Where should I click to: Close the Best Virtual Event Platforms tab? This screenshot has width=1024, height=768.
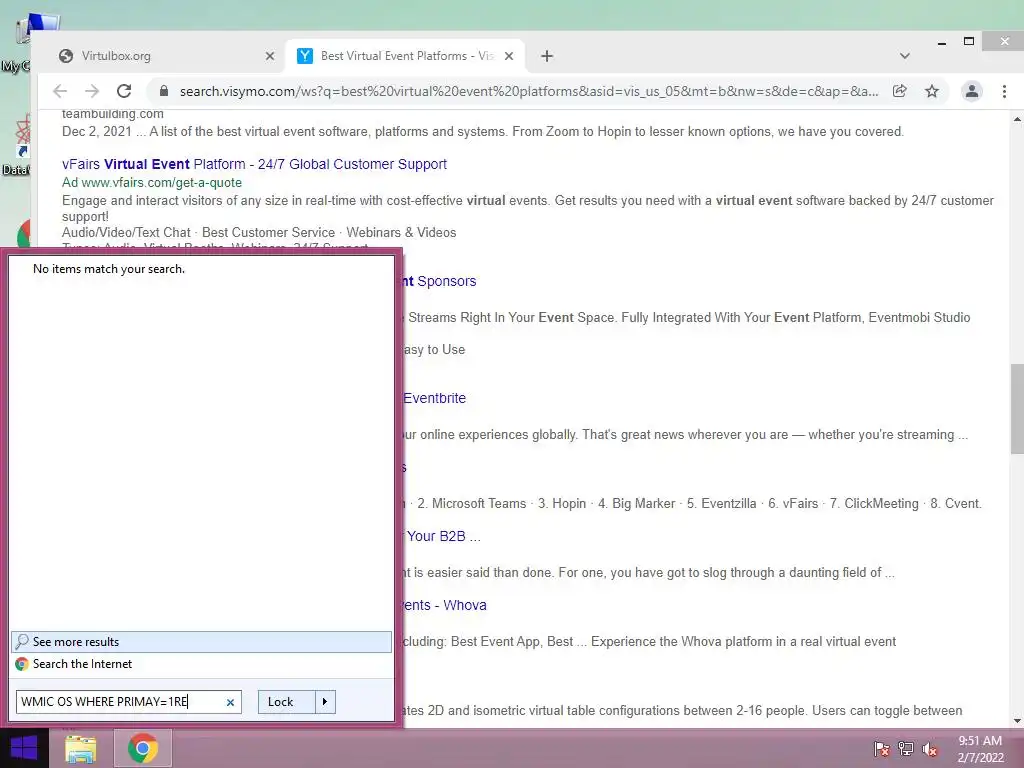509,56
